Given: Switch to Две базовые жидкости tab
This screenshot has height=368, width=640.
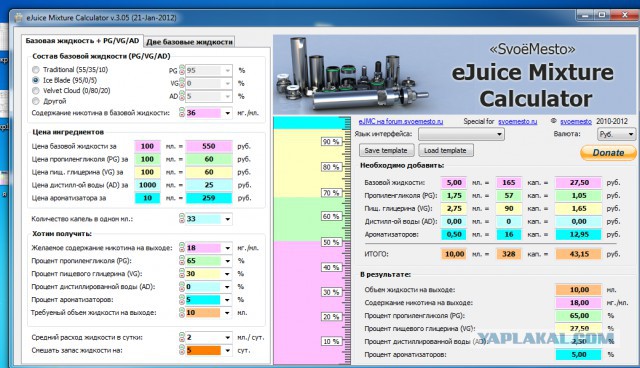Looking at the screenshot, I should [189, 42].
